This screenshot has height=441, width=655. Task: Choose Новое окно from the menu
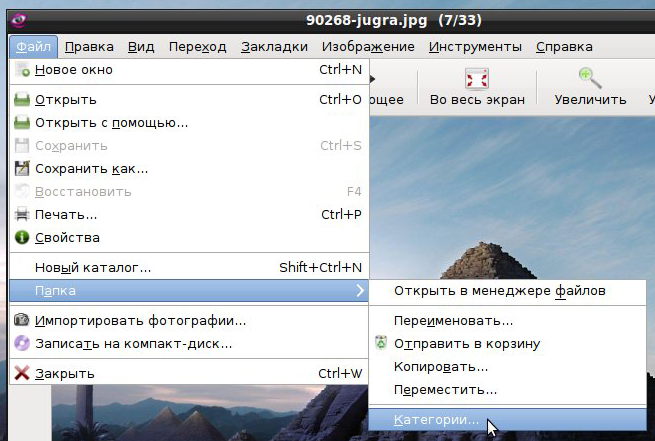coord(189,70)
